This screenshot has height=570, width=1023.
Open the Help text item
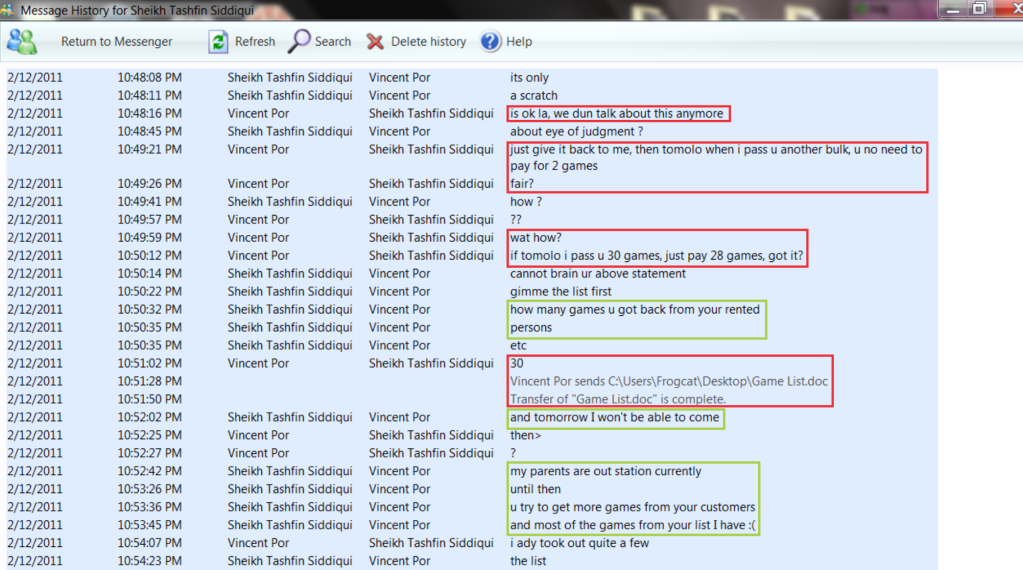[519, 42]
